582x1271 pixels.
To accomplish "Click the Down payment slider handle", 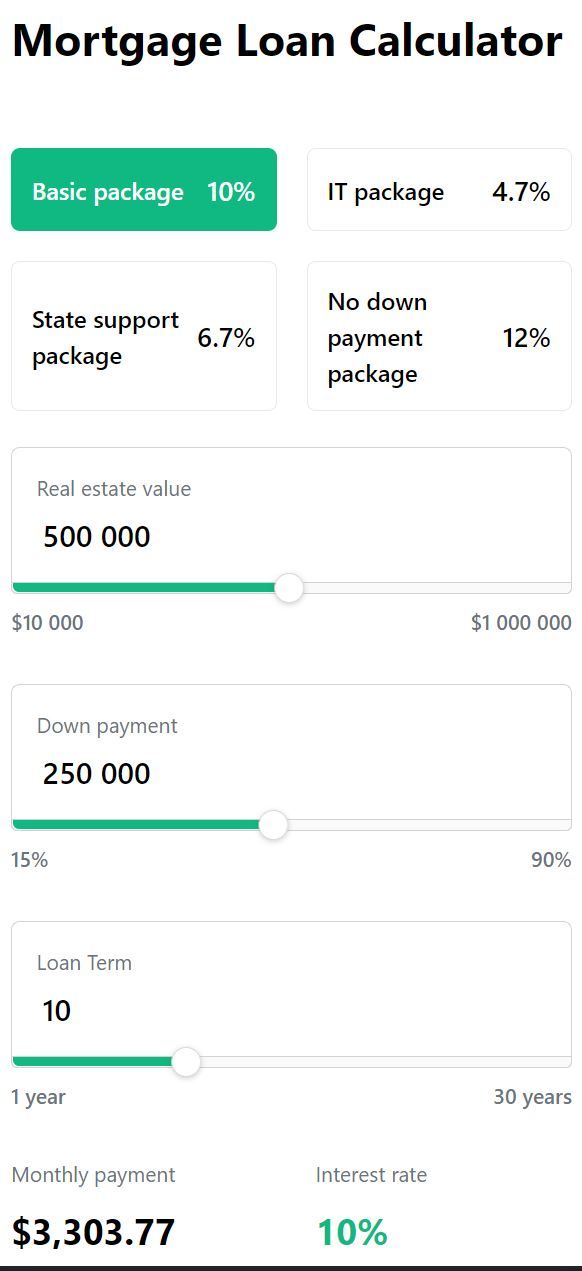I will [273, 825].
